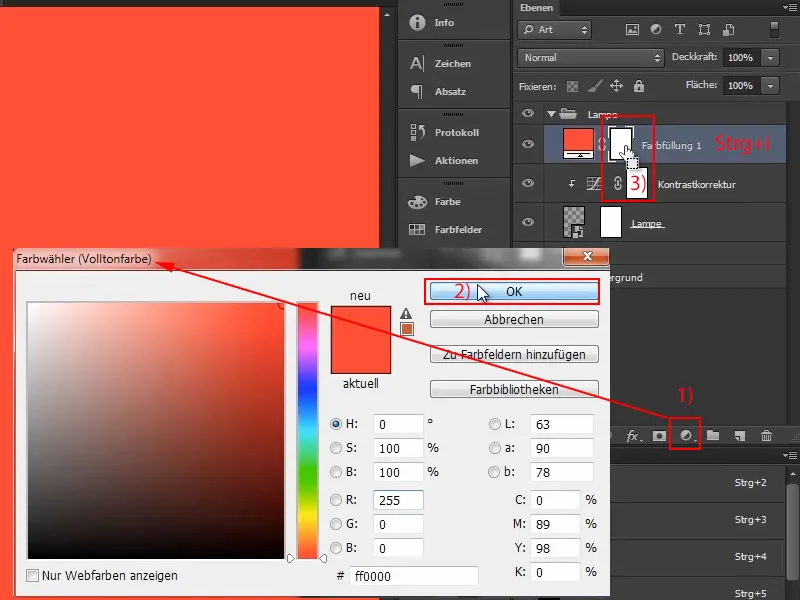The width and height of the screenshot is (800, 600).
Task: Confirm color with OK button
Action: (x=514, y=291)
